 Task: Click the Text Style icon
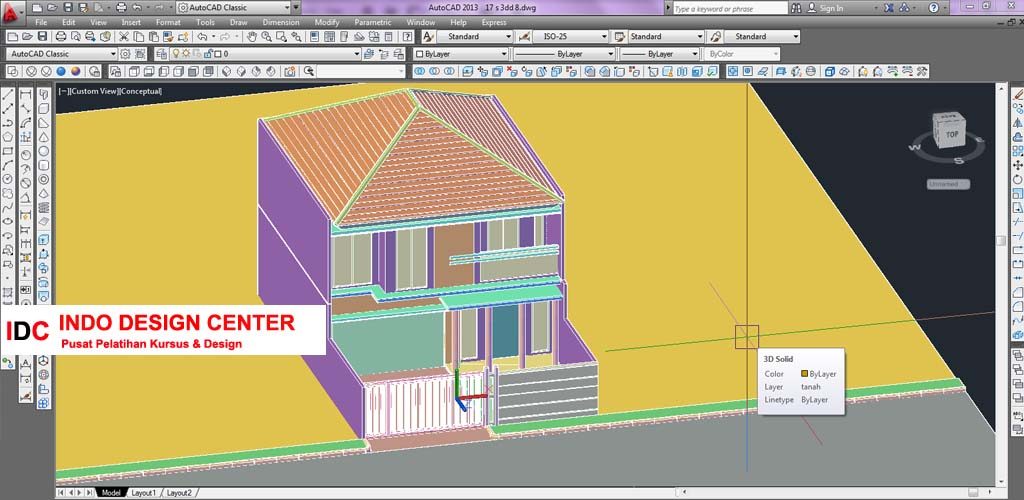pyautogui.click(x=428, y=37)
